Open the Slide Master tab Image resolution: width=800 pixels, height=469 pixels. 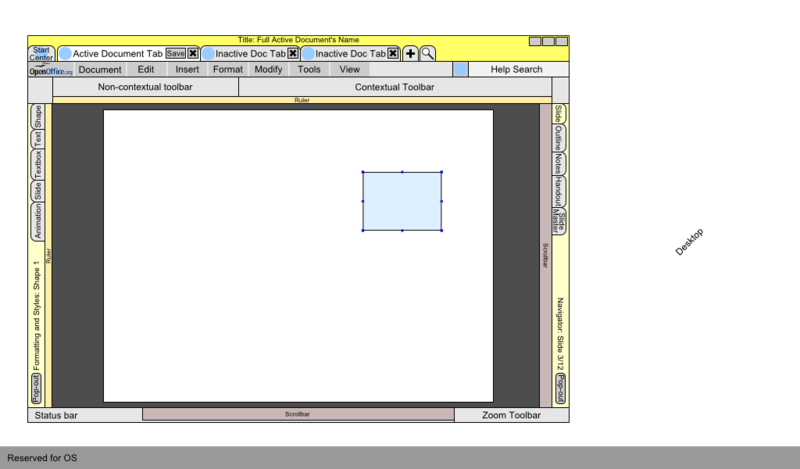559,221
